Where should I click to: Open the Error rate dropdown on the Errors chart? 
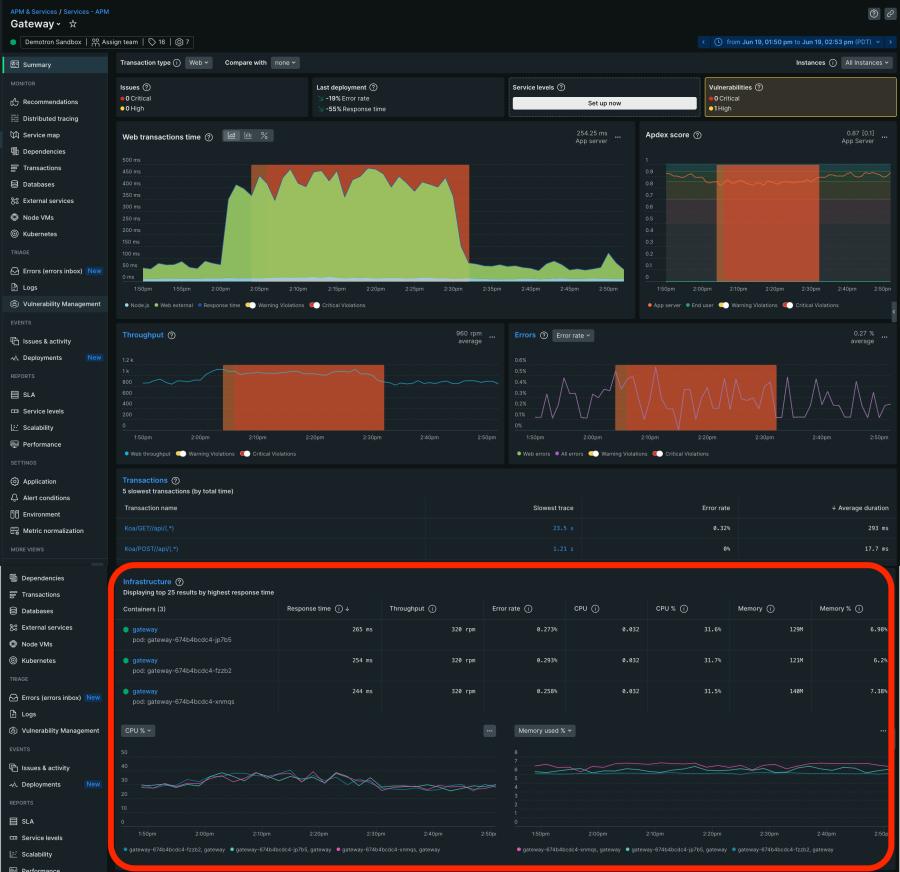pyautogui.click(x=573, y=336)
